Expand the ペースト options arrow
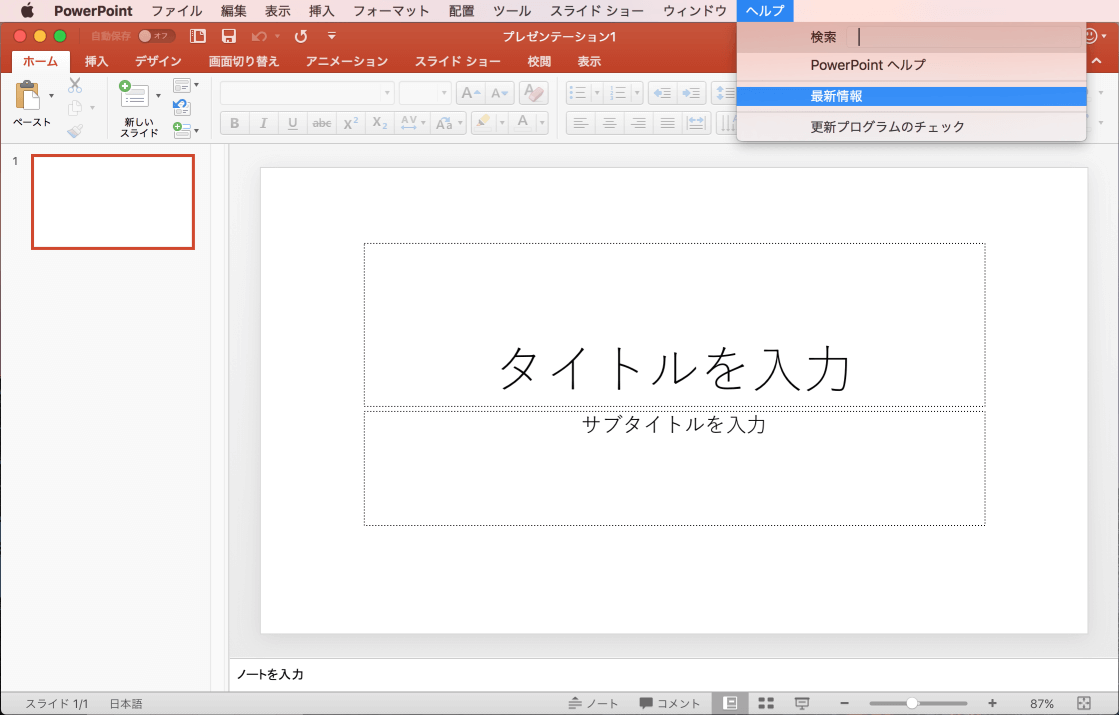Viewport: 1119px width, 715px height. [51, 97]
